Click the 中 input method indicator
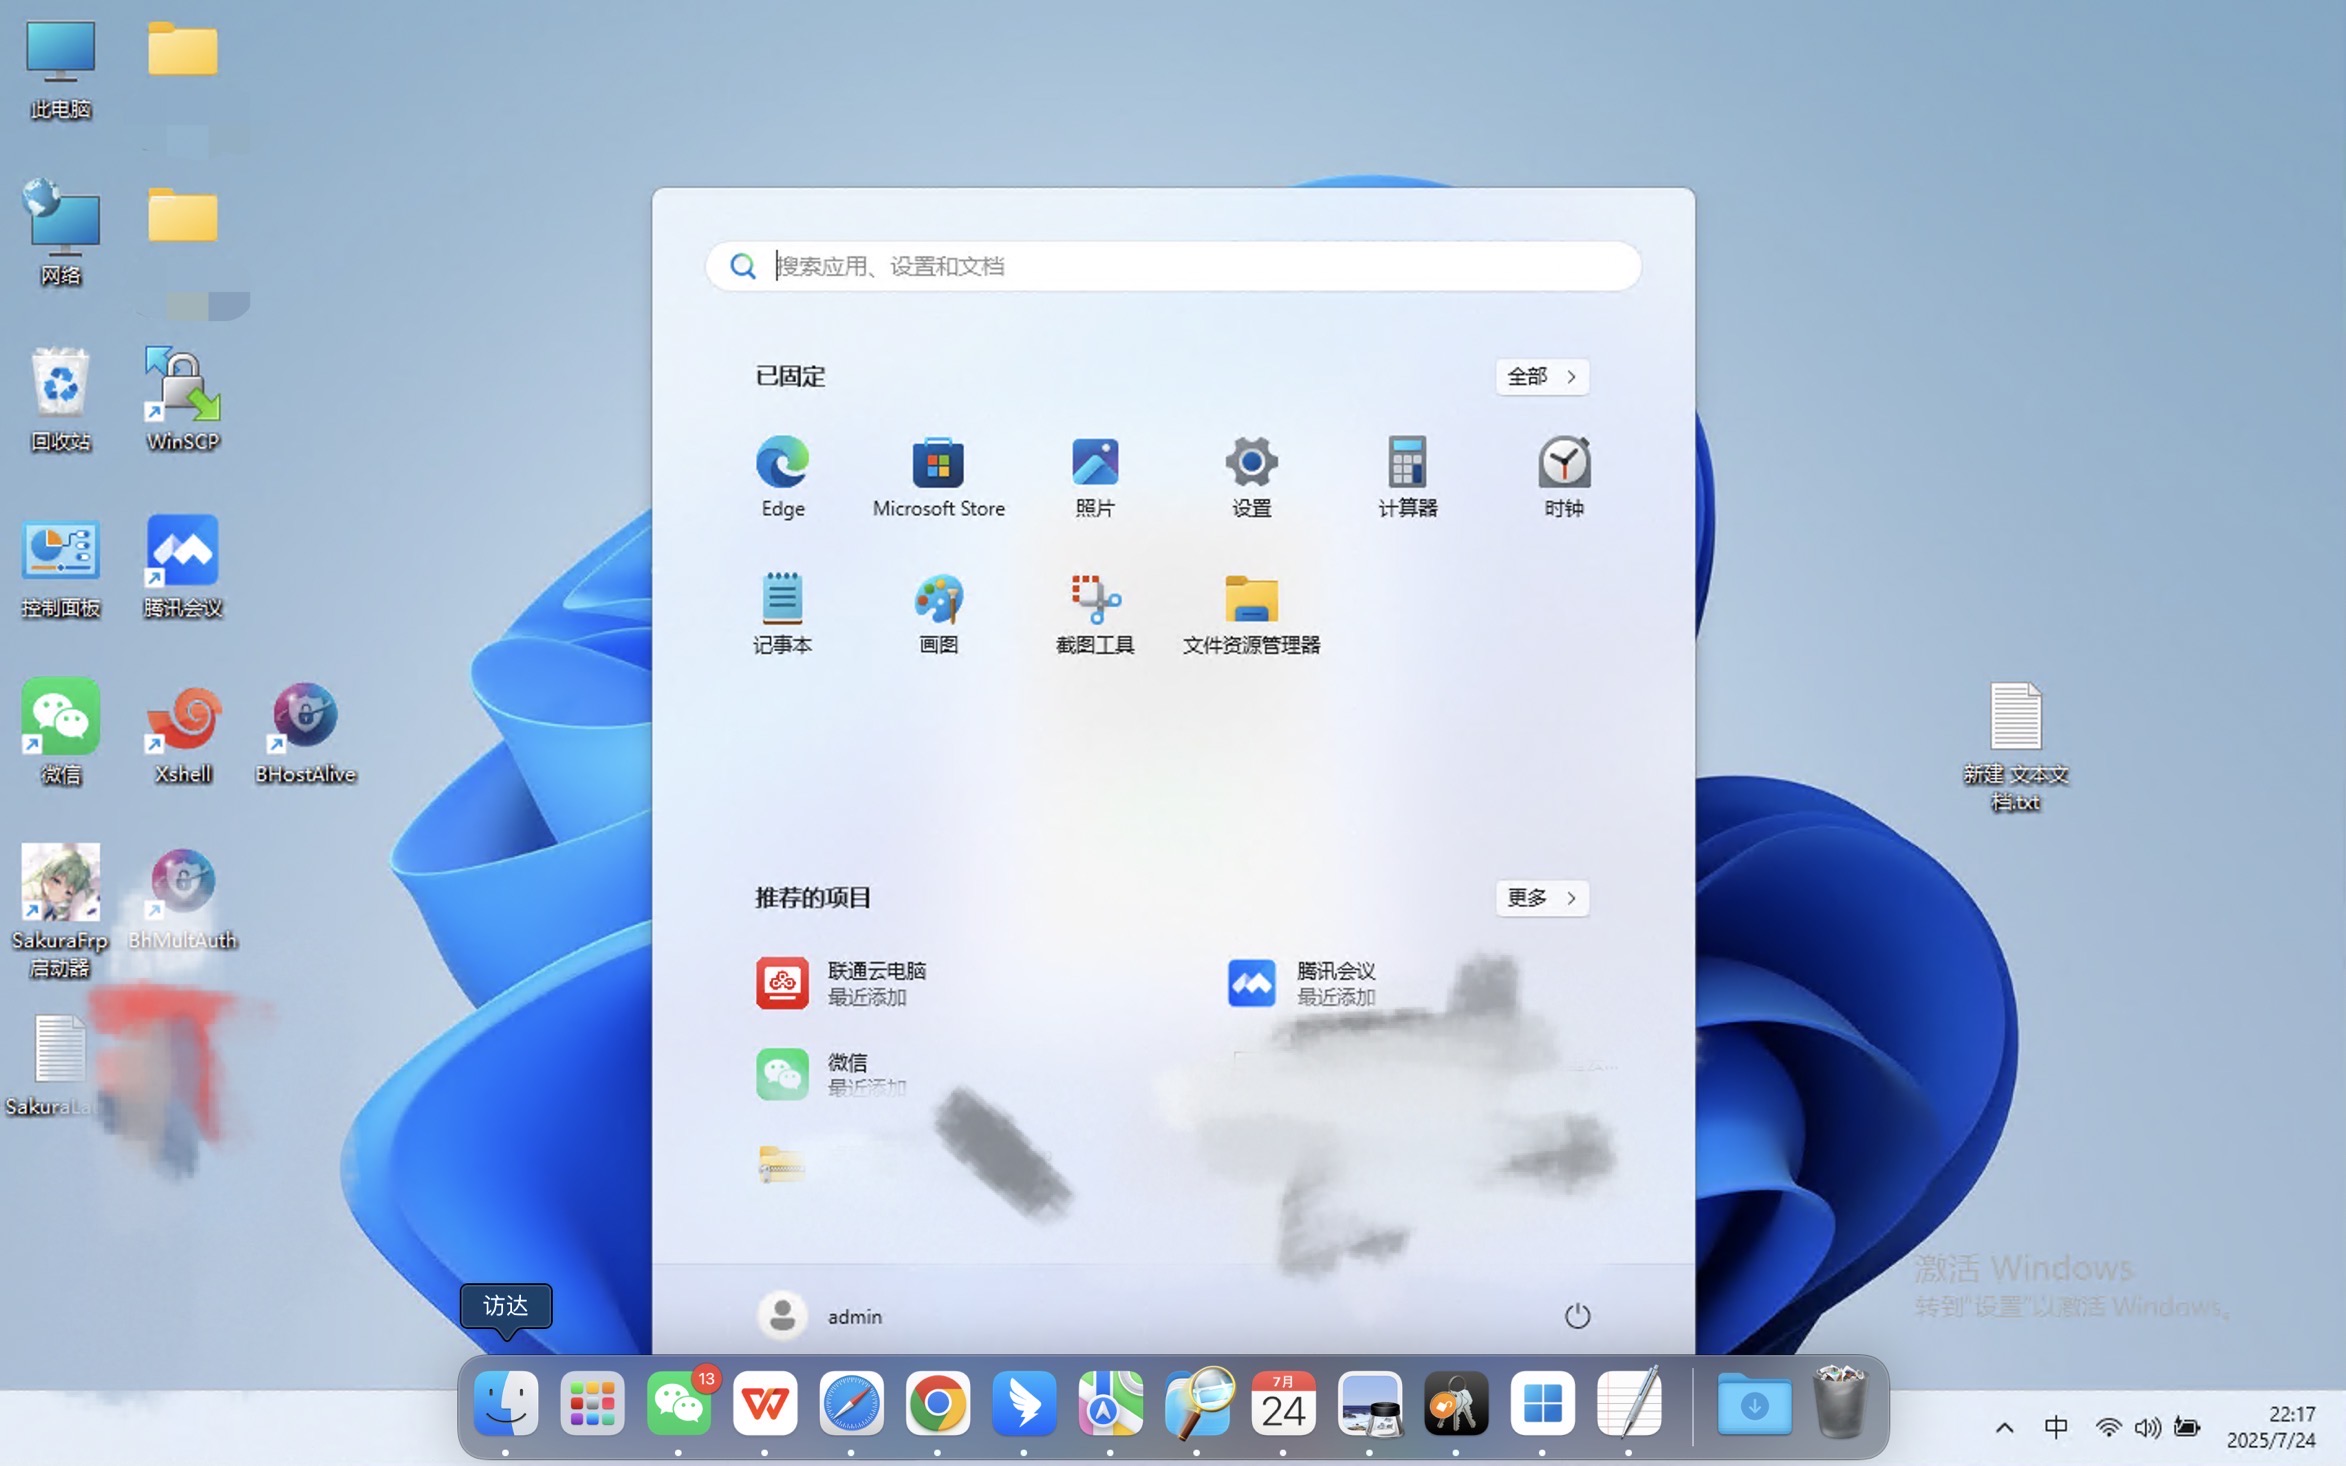 [x=2056, y=1427]
